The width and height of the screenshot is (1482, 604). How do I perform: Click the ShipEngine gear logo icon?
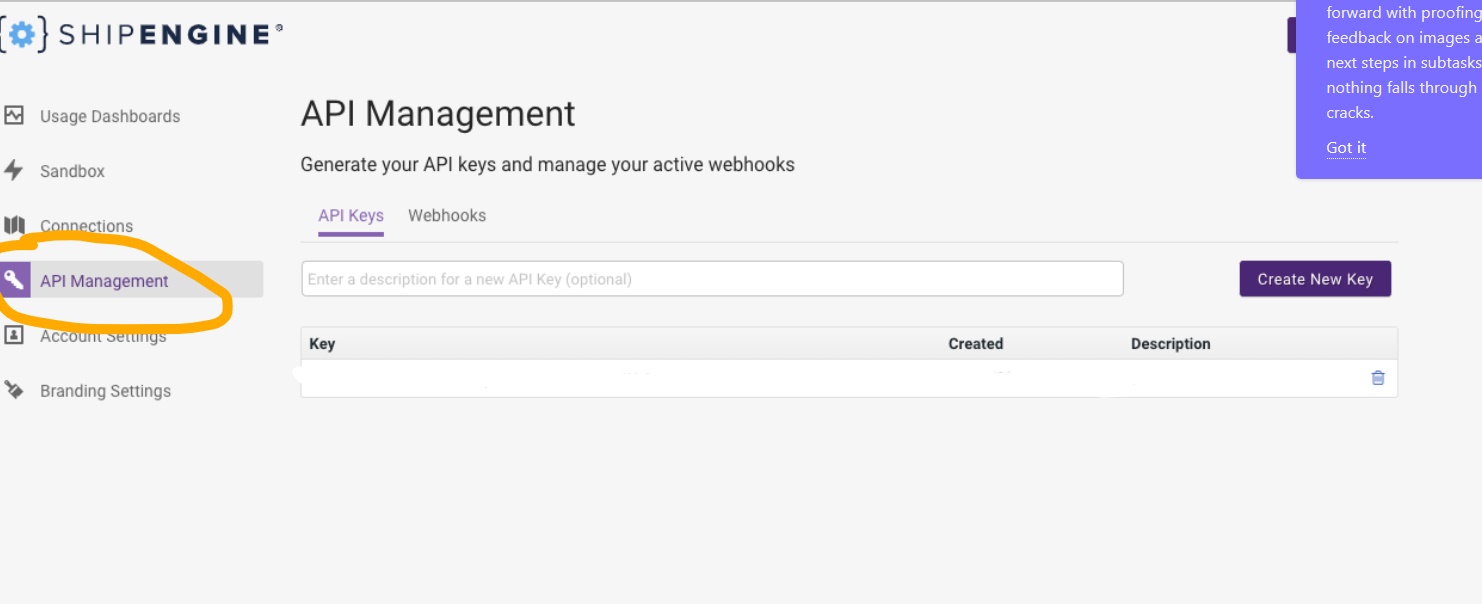pos(20,35)
